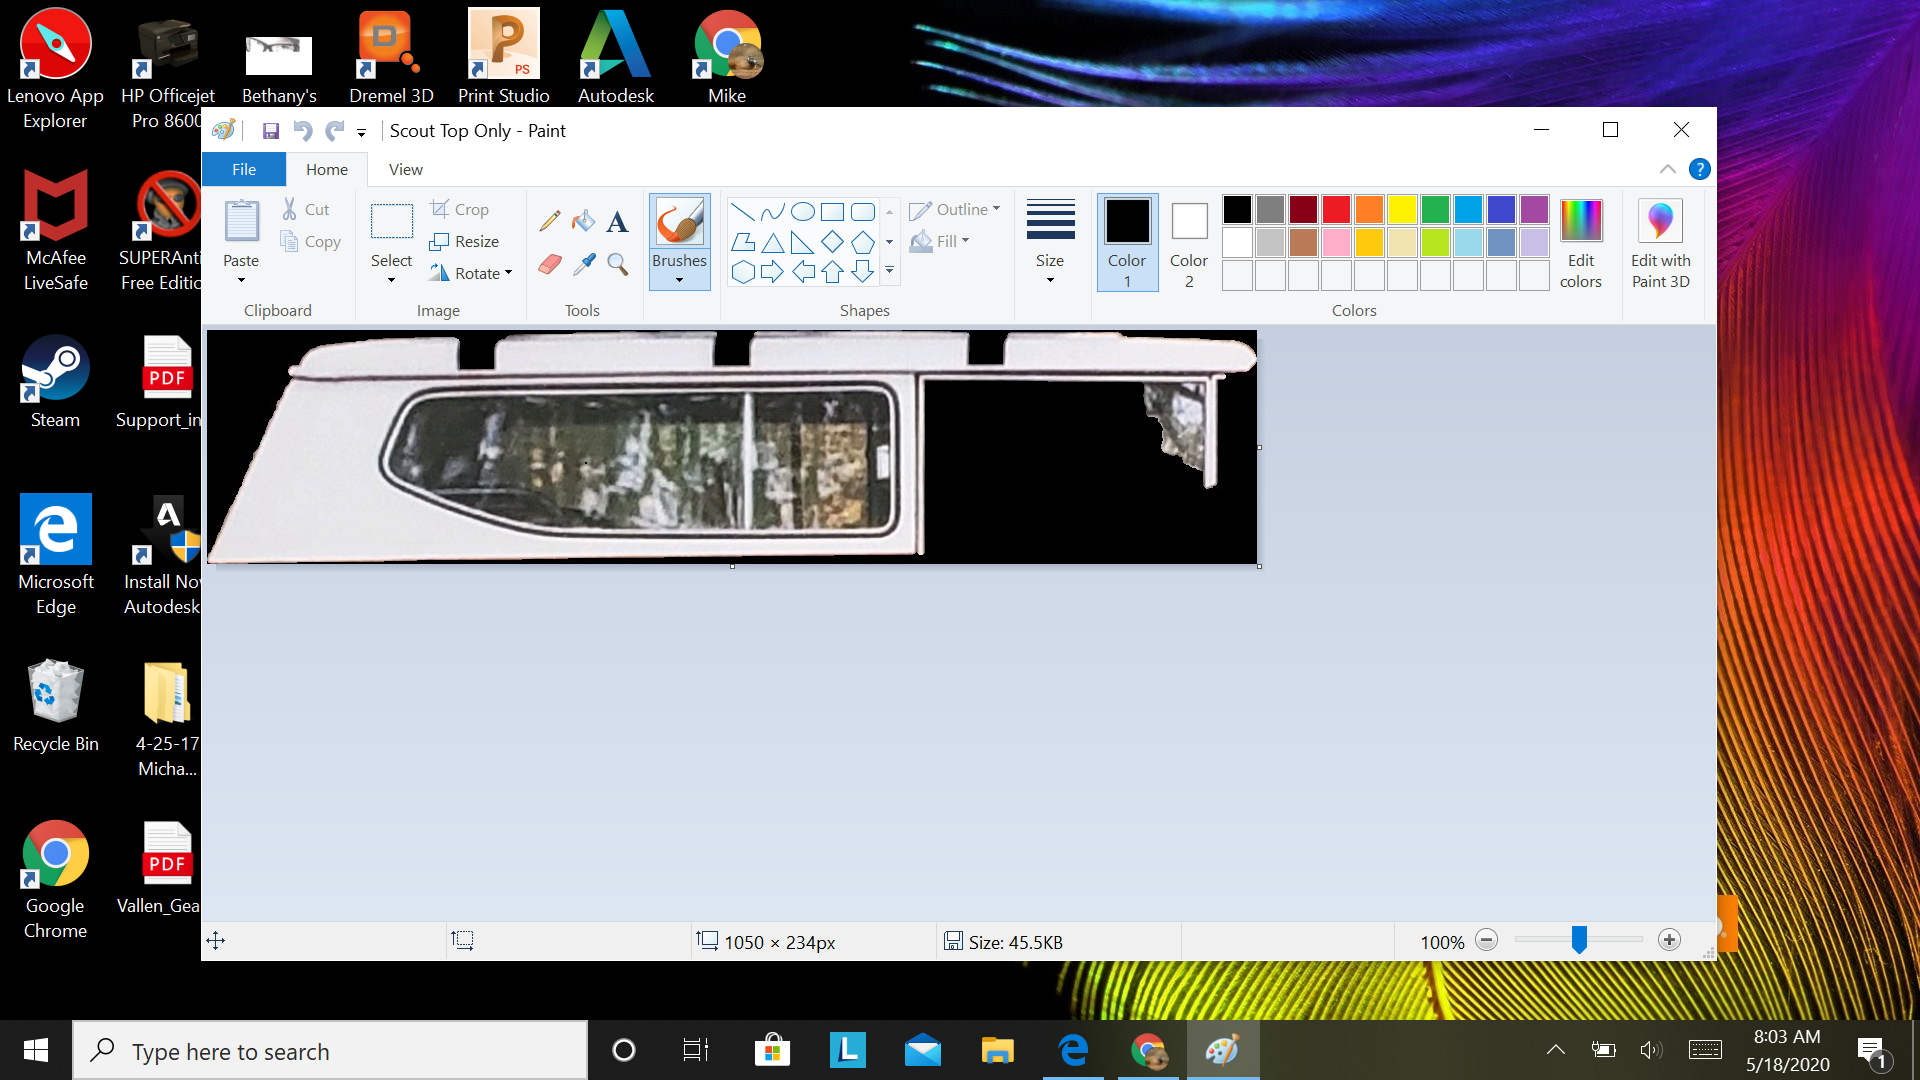This screenshot has width=1920, height=1080.
Task: Select the Eraser tool
Action: coord(549,264)
